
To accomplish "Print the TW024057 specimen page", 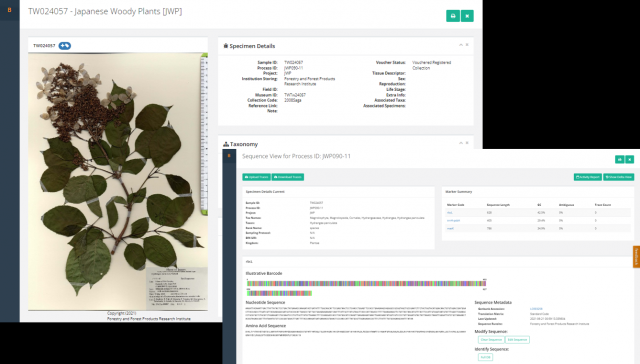I will 453,16.
